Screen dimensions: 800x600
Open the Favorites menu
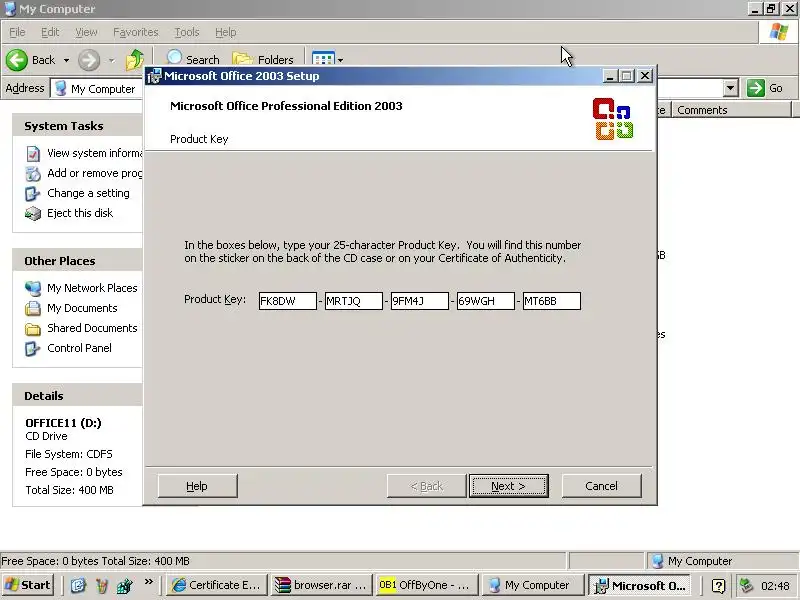[x=136, y=32]
